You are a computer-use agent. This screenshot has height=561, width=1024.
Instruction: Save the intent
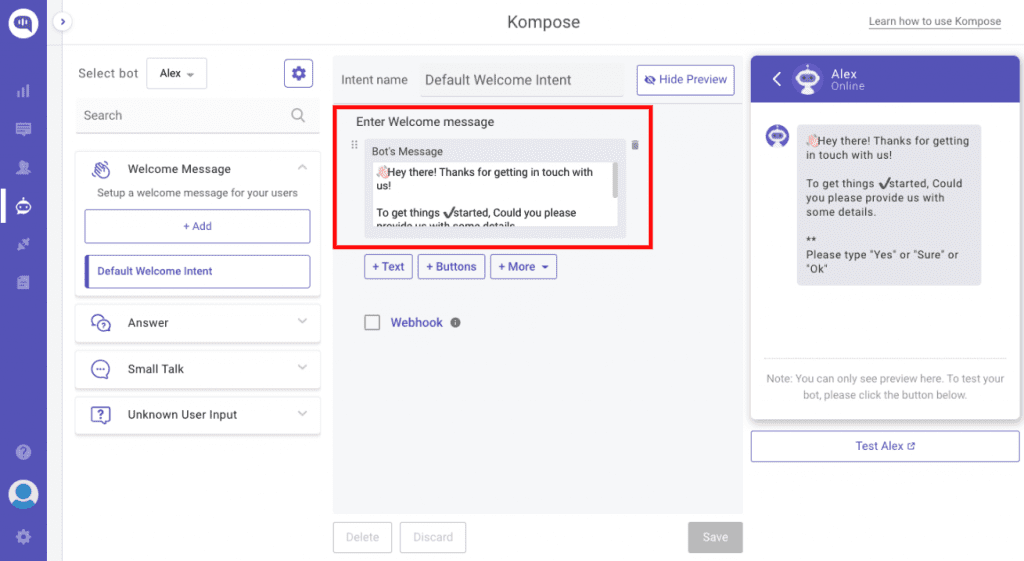[715, 537]
